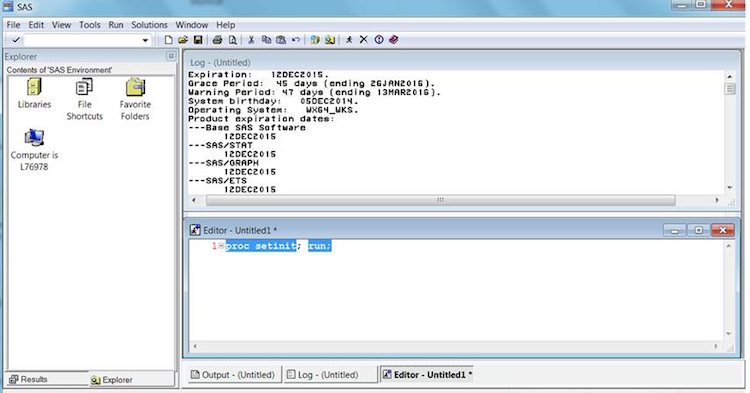750x393 pixels.
Task: Open the Solutions menu
Action: 149,25
